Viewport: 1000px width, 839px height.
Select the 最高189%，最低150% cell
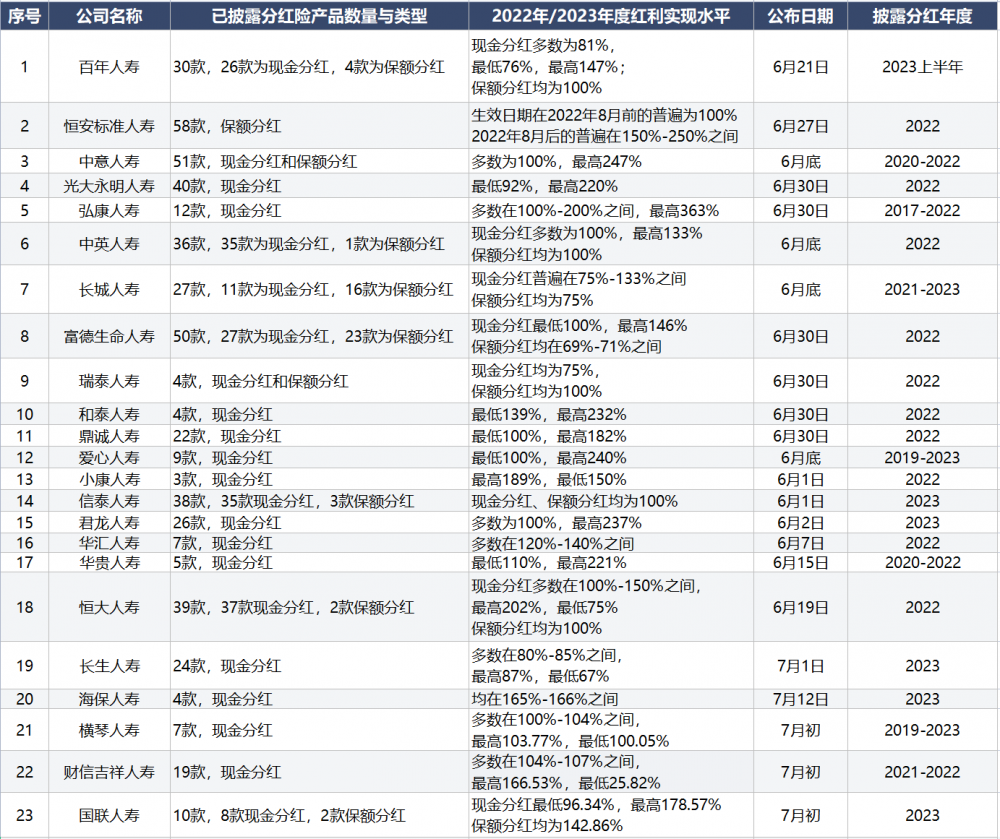610,479
